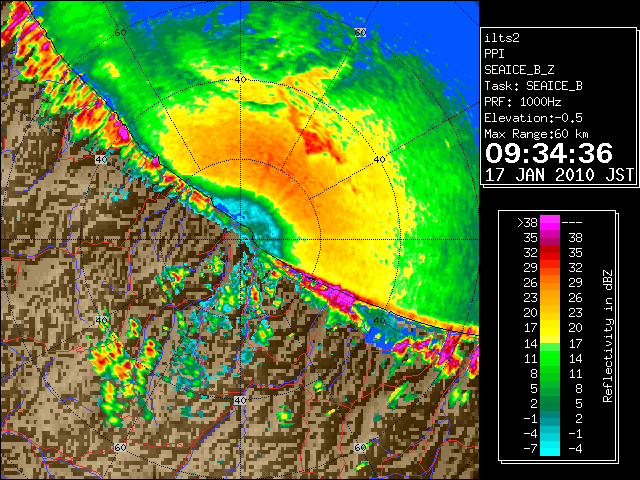This screenshot has width=640, height=480.
Task: Click the 40 km ring label southwest over land
Action: 101,320
